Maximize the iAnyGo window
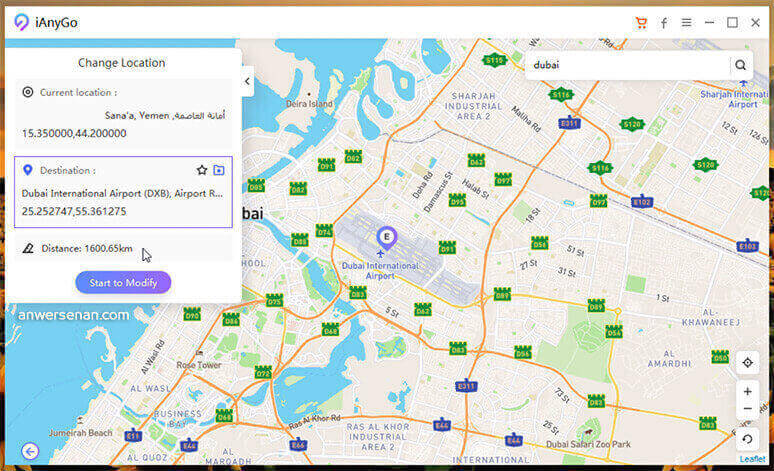Screen dimensions: 774x471 point(733,23)
